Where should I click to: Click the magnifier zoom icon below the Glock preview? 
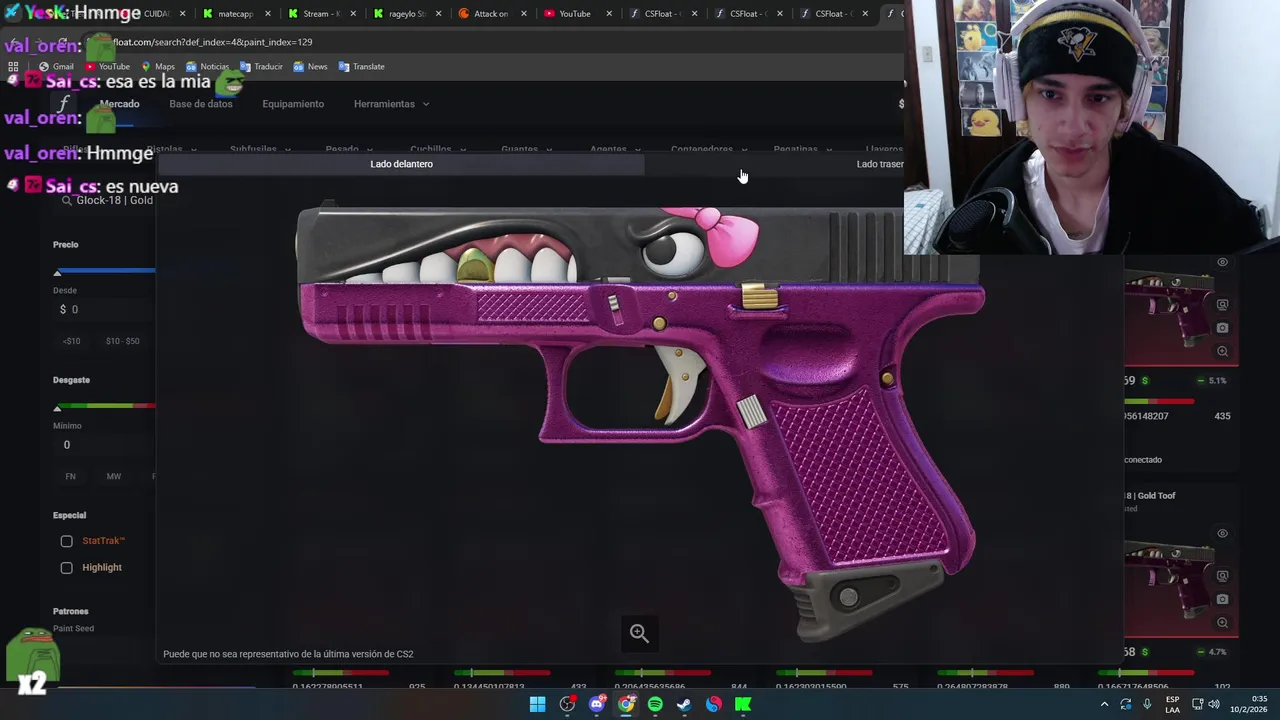(639, 633)
